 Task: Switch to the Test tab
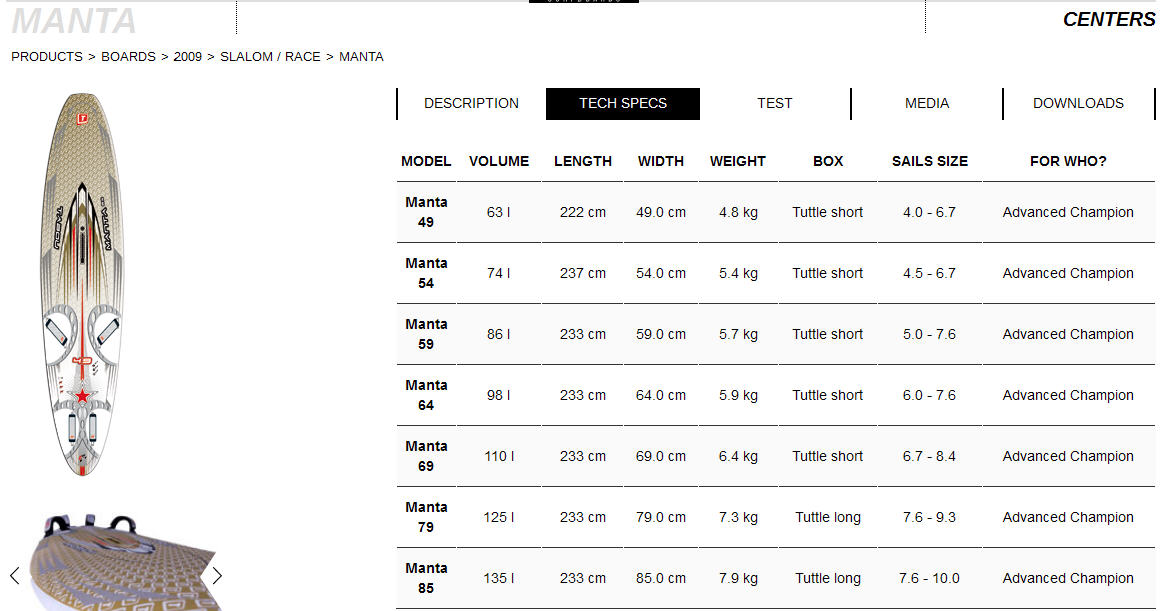774,104
